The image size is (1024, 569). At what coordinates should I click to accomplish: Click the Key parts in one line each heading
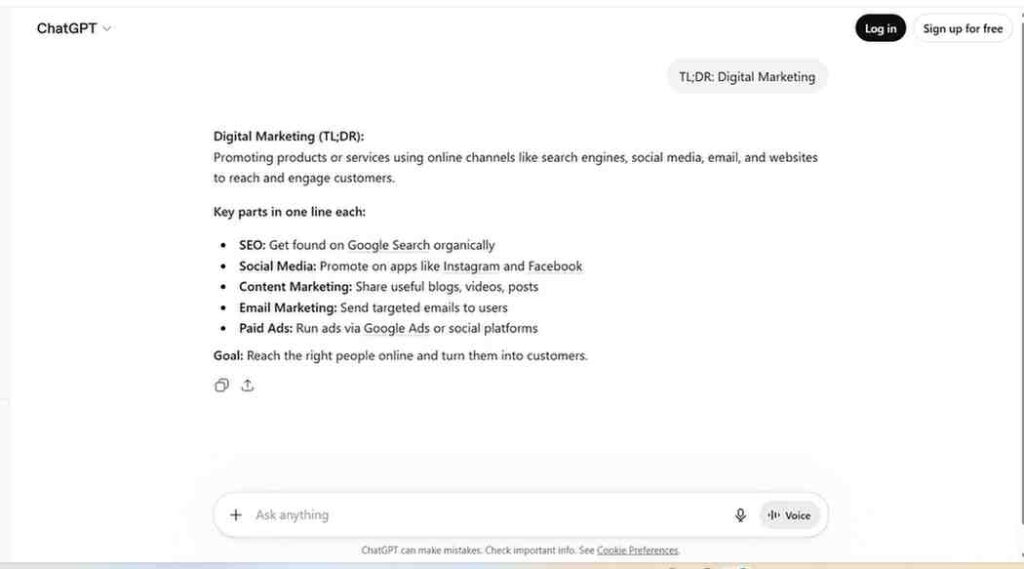point(290,212)
